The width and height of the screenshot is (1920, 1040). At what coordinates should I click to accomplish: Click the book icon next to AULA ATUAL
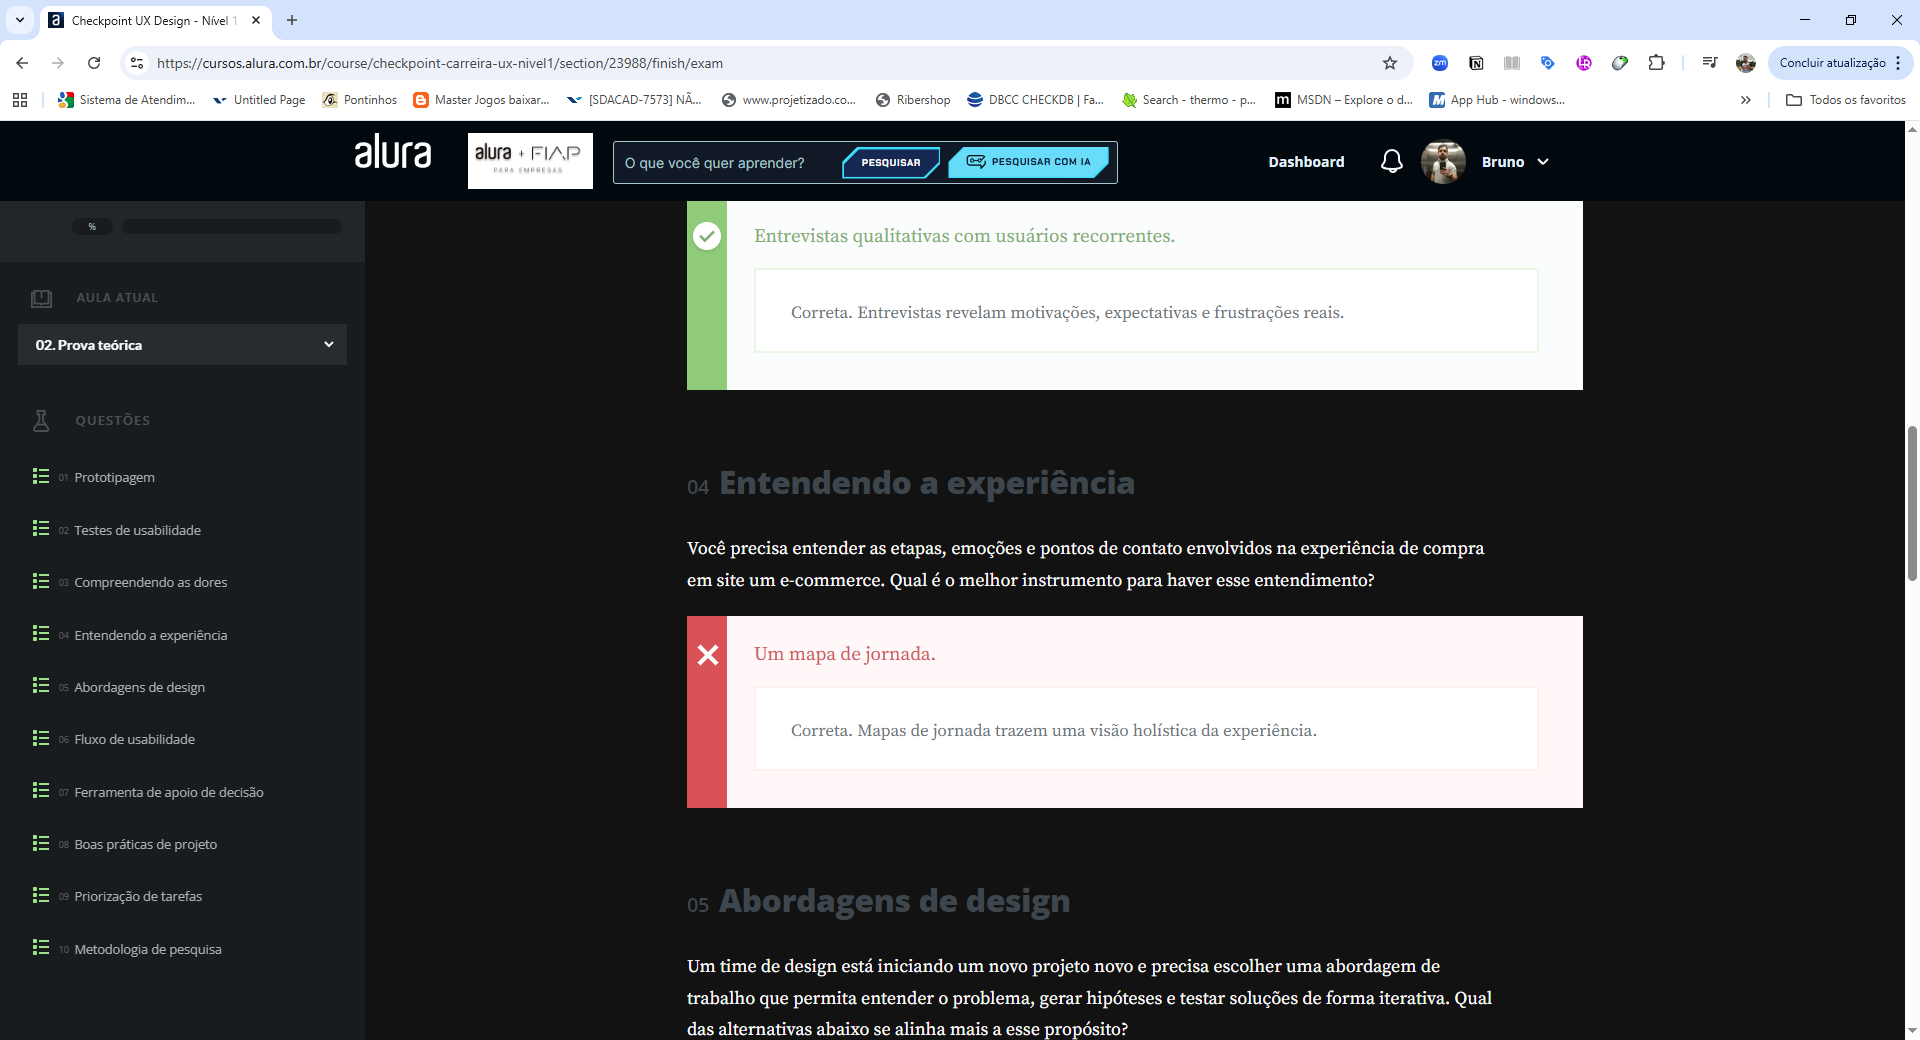(x=41, y=298)
